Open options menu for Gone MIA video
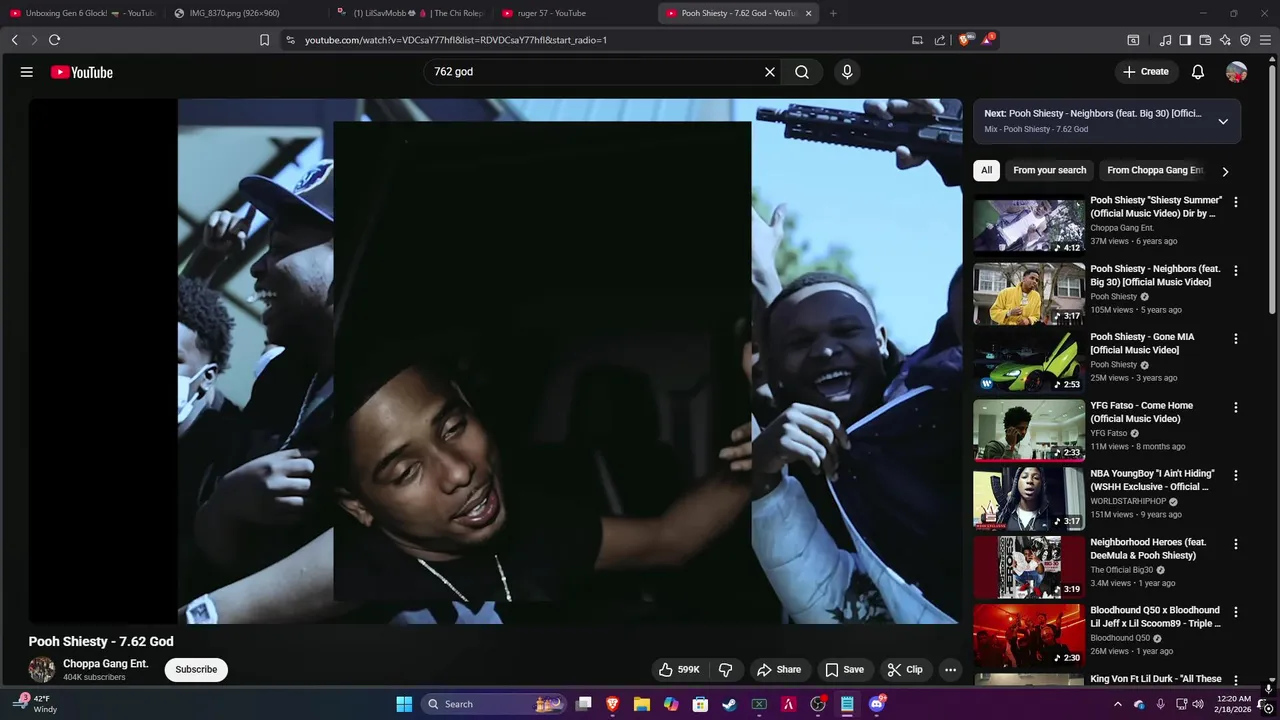This screenshot has width=1280, height=720. pos(1236,339)
